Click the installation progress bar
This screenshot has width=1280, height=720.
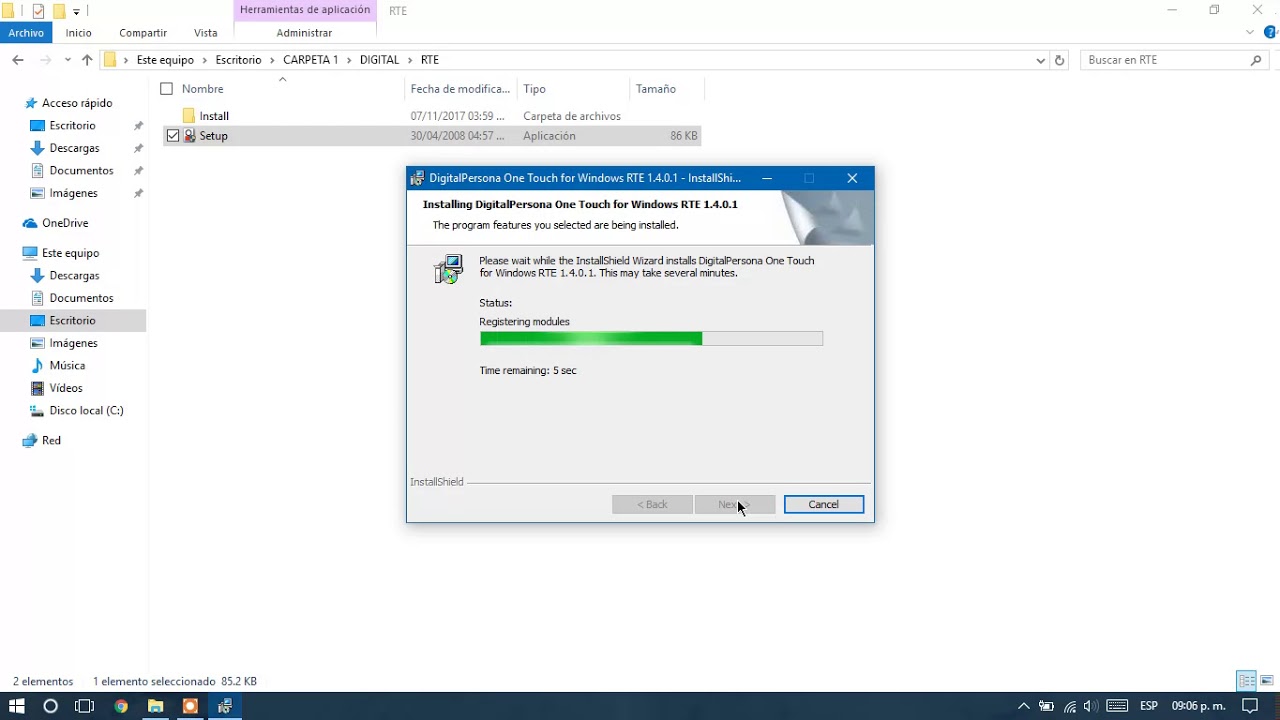[x=651, y=339]
